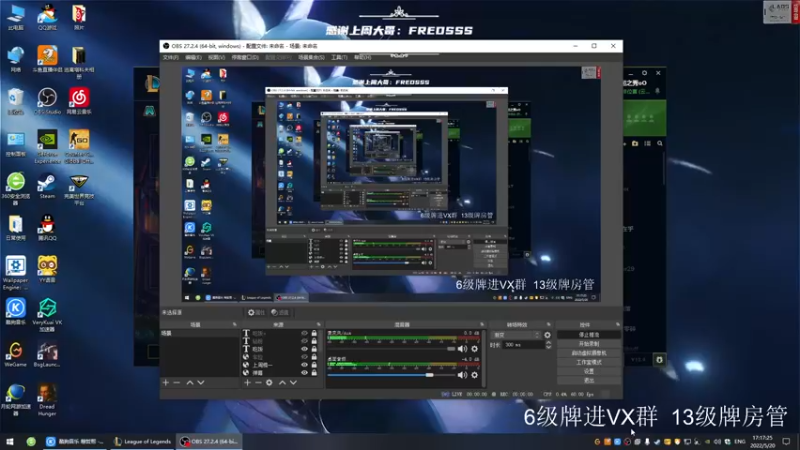The image size is (800, 450).
Task: Open the camera icon in right background window
Action: (x=635, y=143)
